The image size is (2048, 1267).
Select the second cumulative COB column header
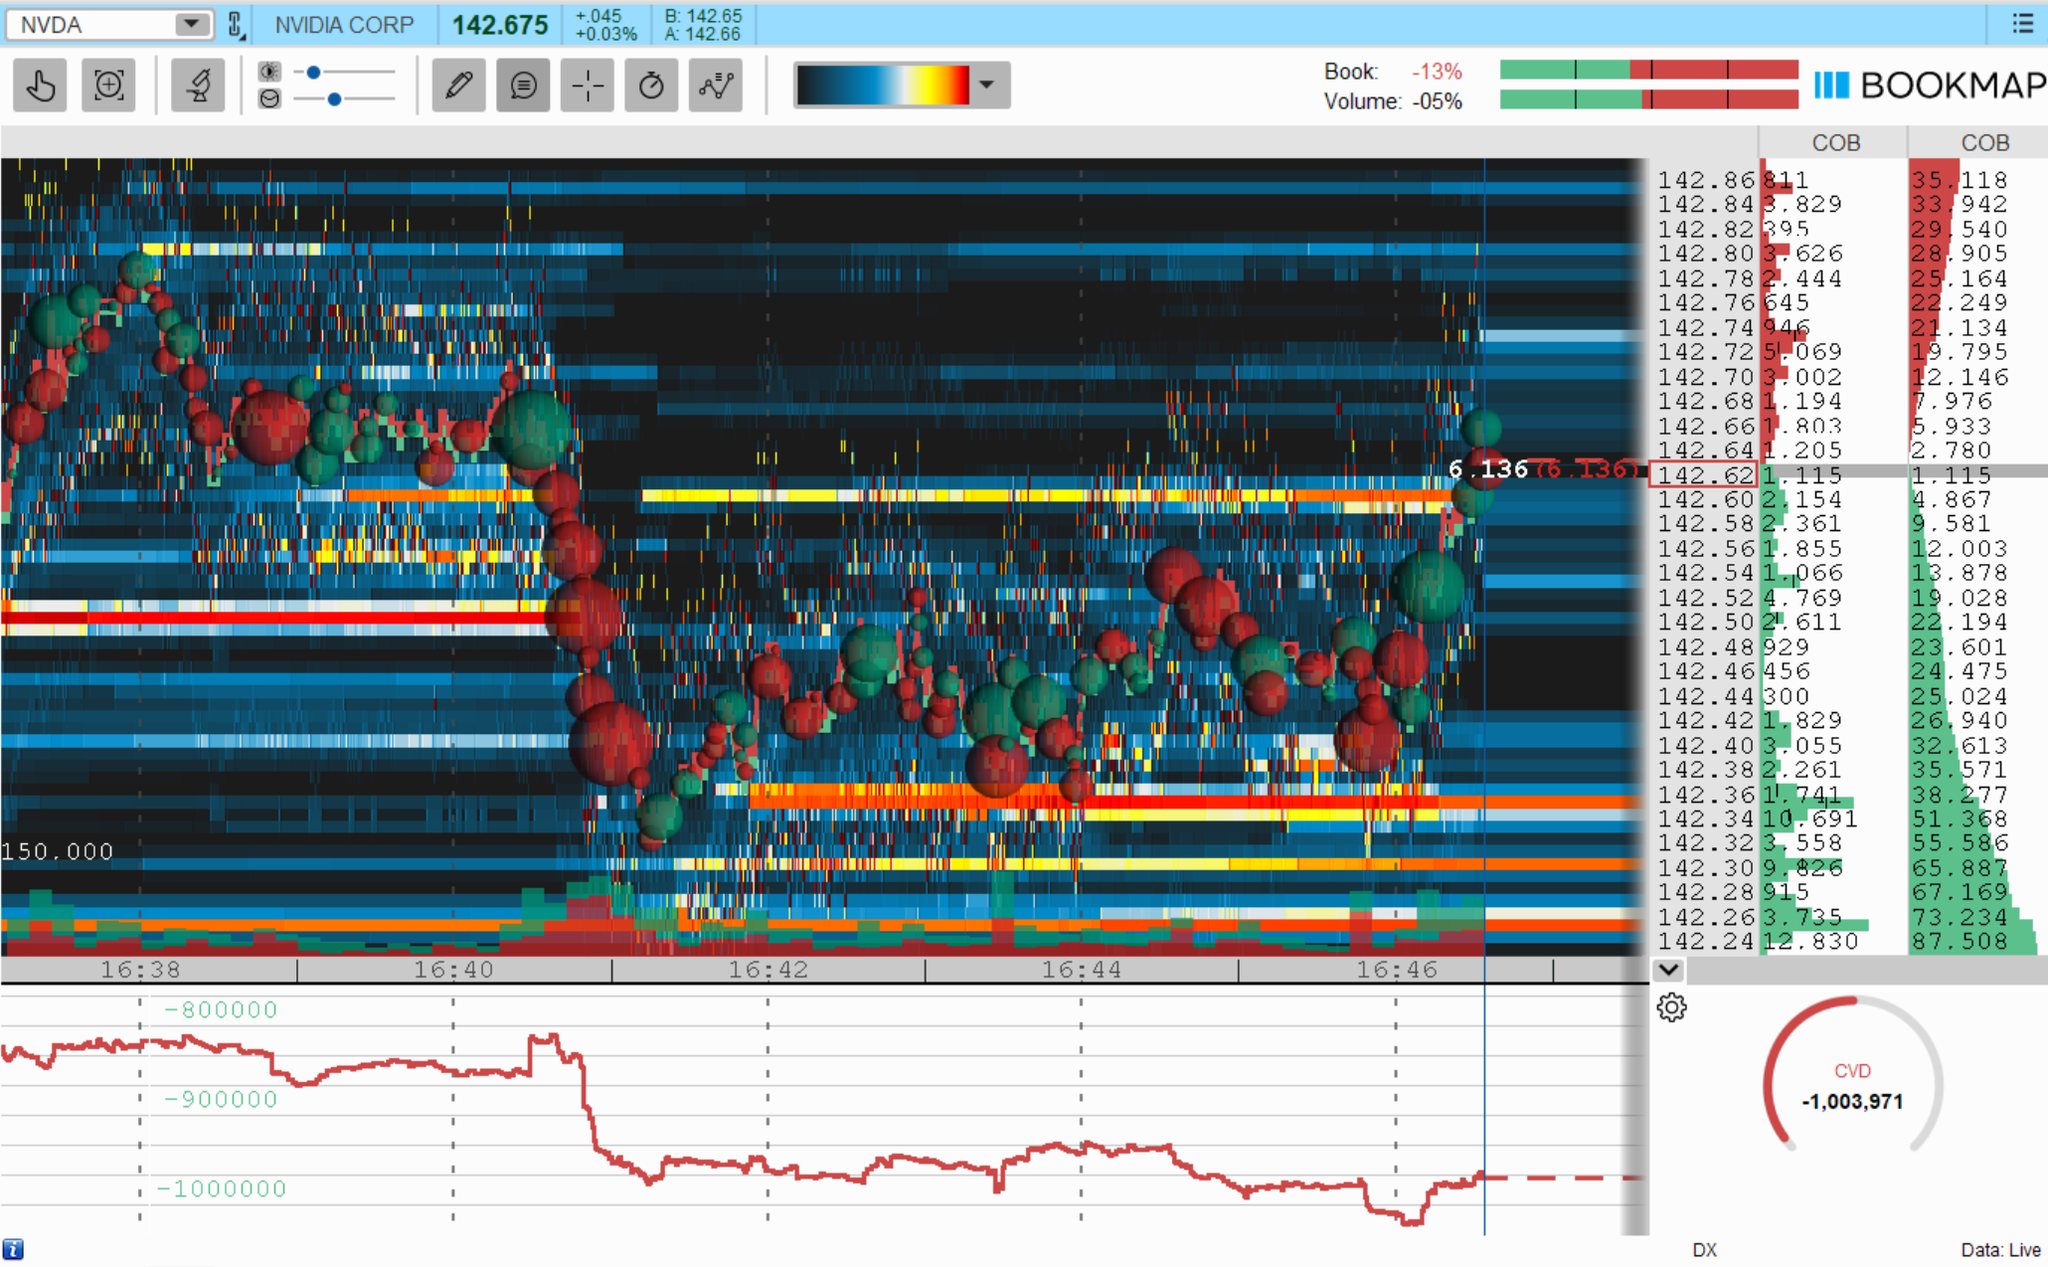(x=1984, y=143)
